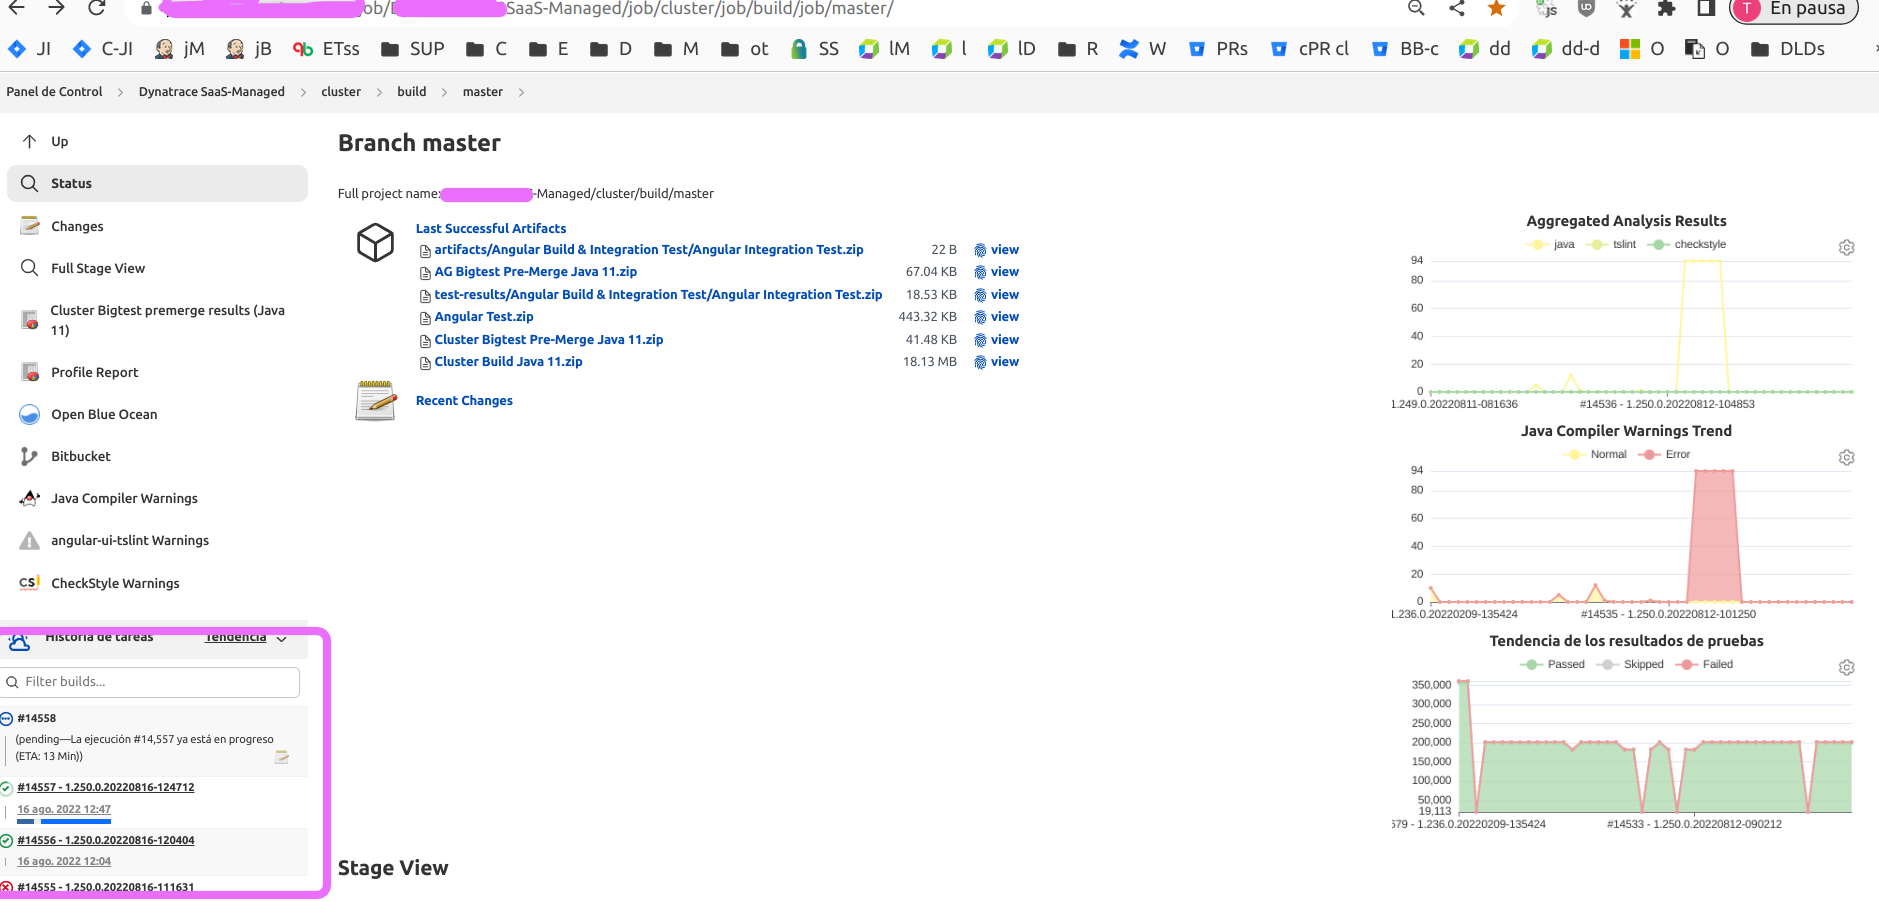This screenshot has height=902, width=1879.
Task: Expand the chevron after 'master' breadcrumb
Action: point(521,92)
